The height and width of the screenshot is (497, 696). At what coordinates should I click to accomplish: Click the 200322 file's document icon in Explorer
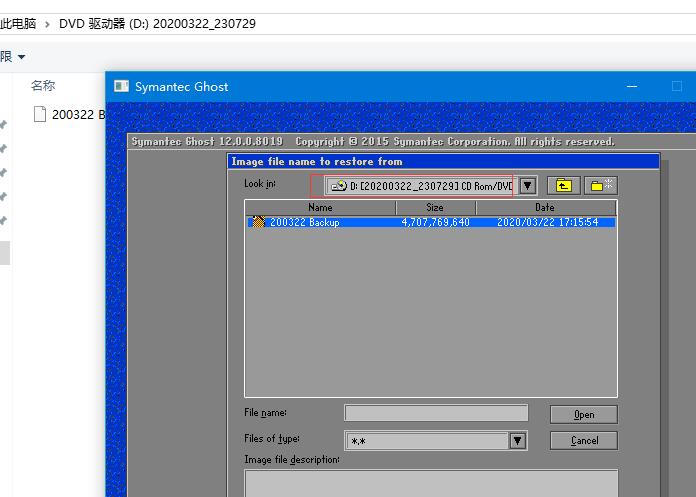[x=40, y=114]
